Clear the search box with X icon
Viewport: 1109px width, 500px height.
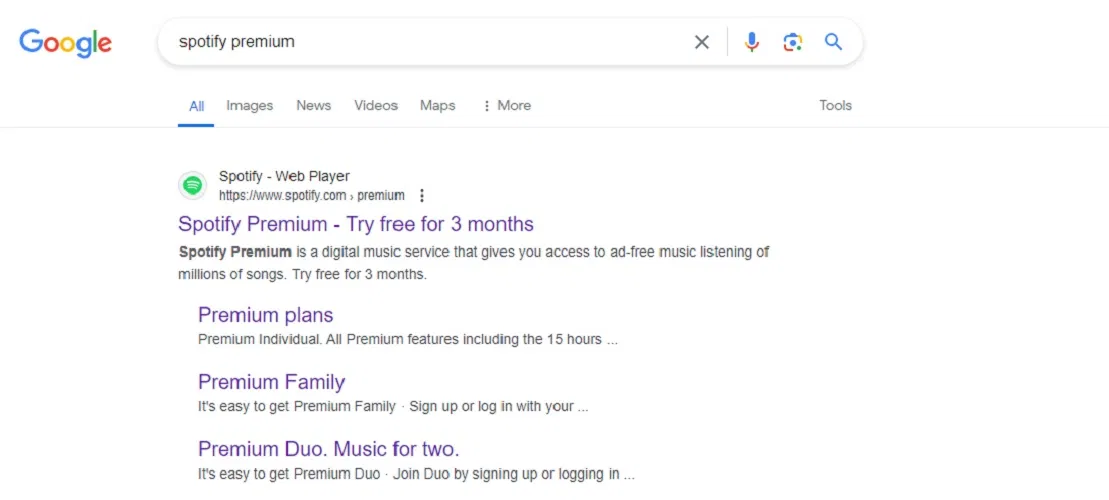click(x=701, y=42)
